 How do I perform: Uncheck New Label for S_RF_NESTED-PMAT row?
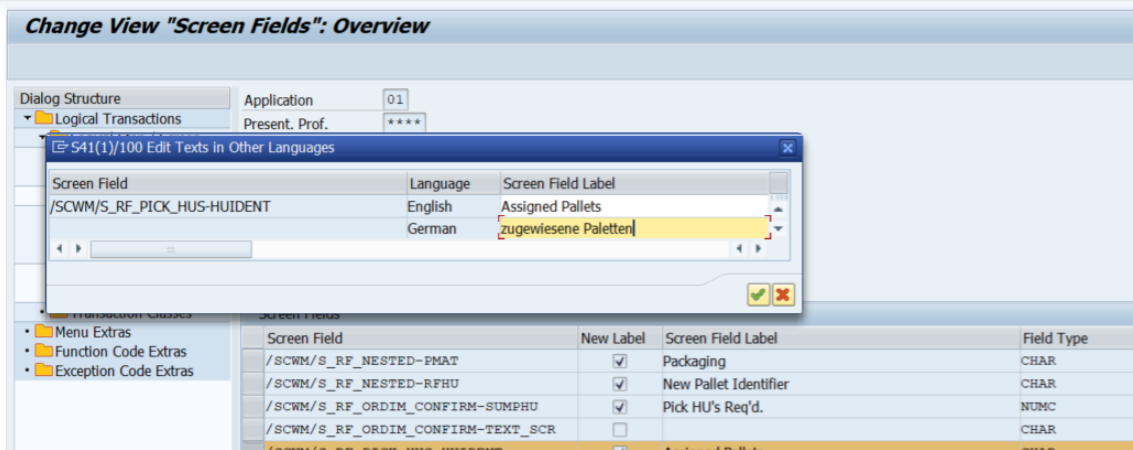(619, 361)
